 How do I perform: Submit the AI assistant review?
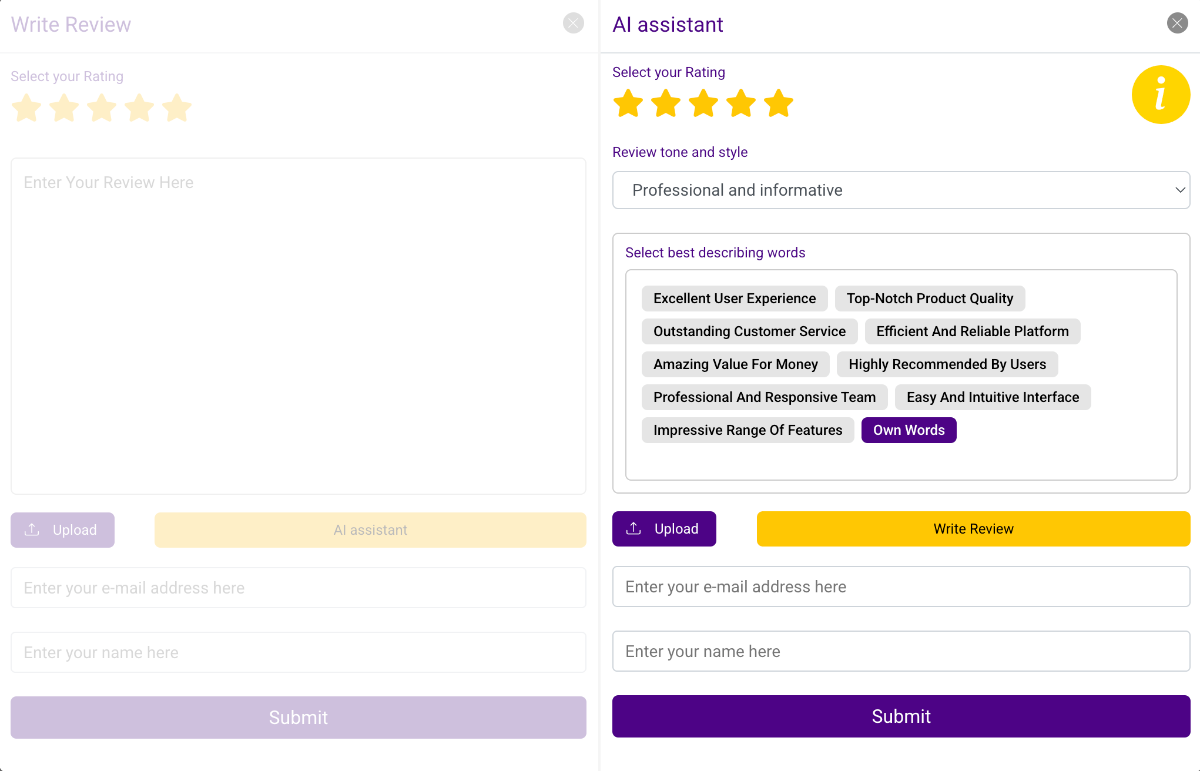pos(900,716)
